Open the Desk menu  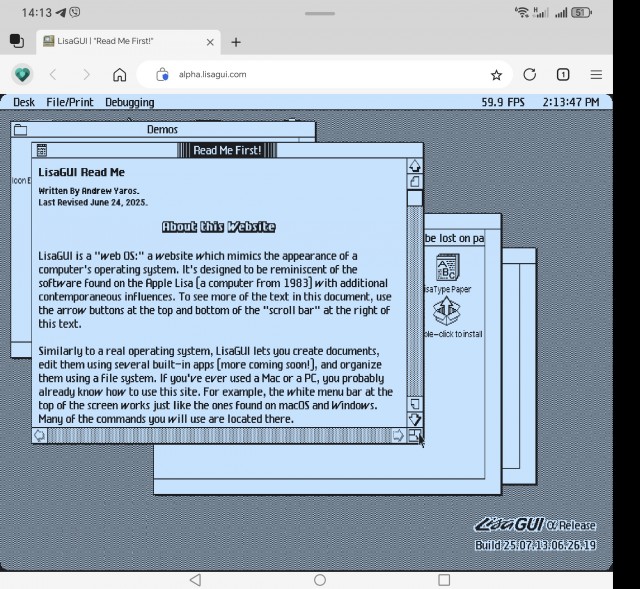[24, 102]
